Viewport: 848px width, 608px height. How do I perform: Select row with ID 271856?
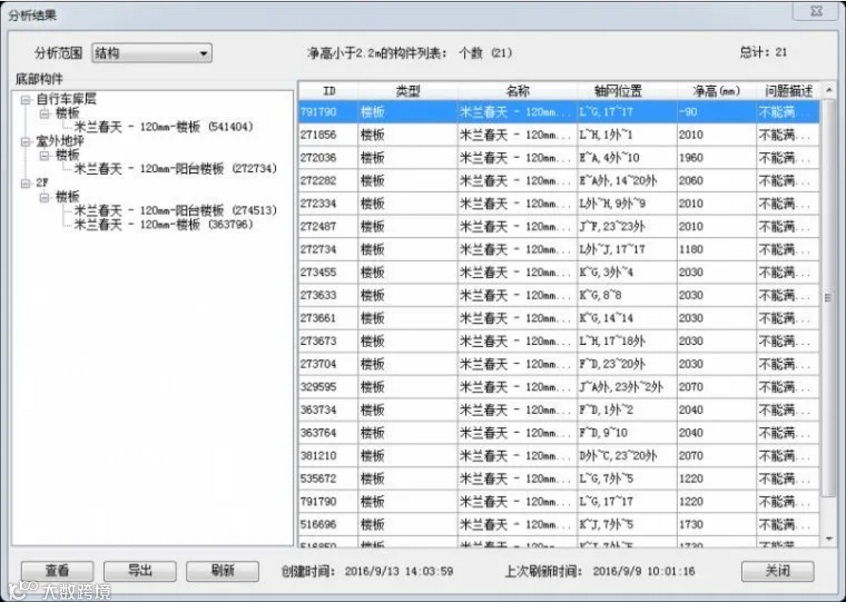[x=559, y=135]
